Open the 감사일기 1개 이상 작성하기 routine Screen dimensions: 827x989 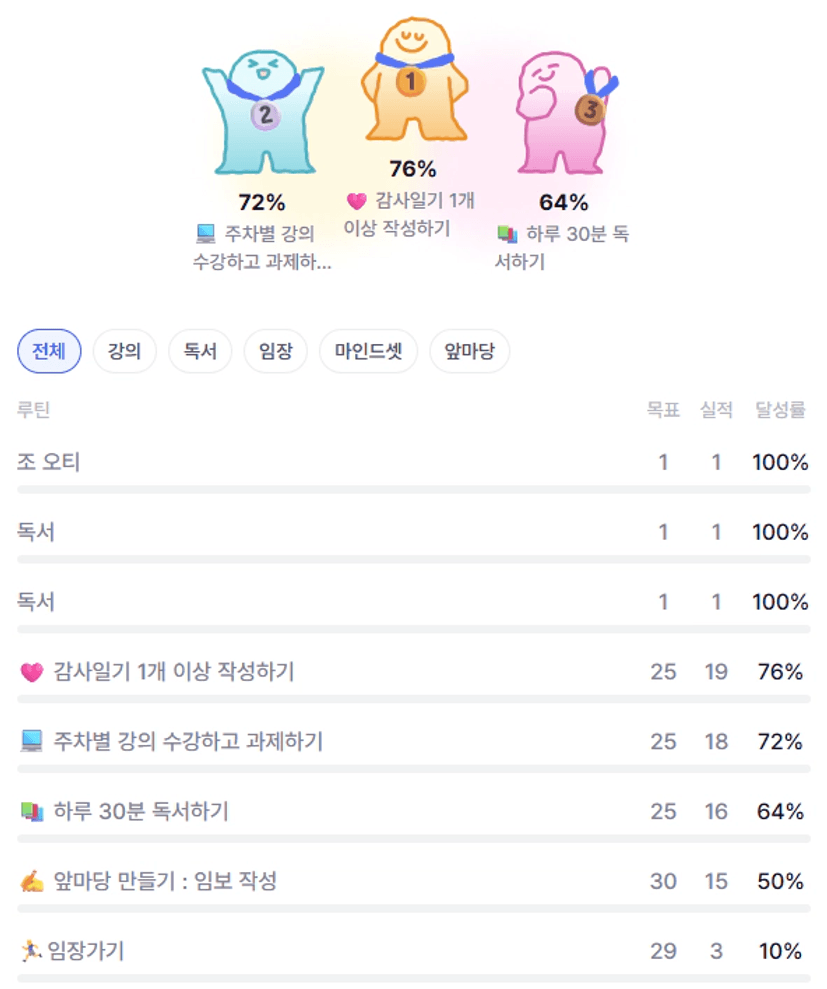pyautogui.click(x=174, y=672)
